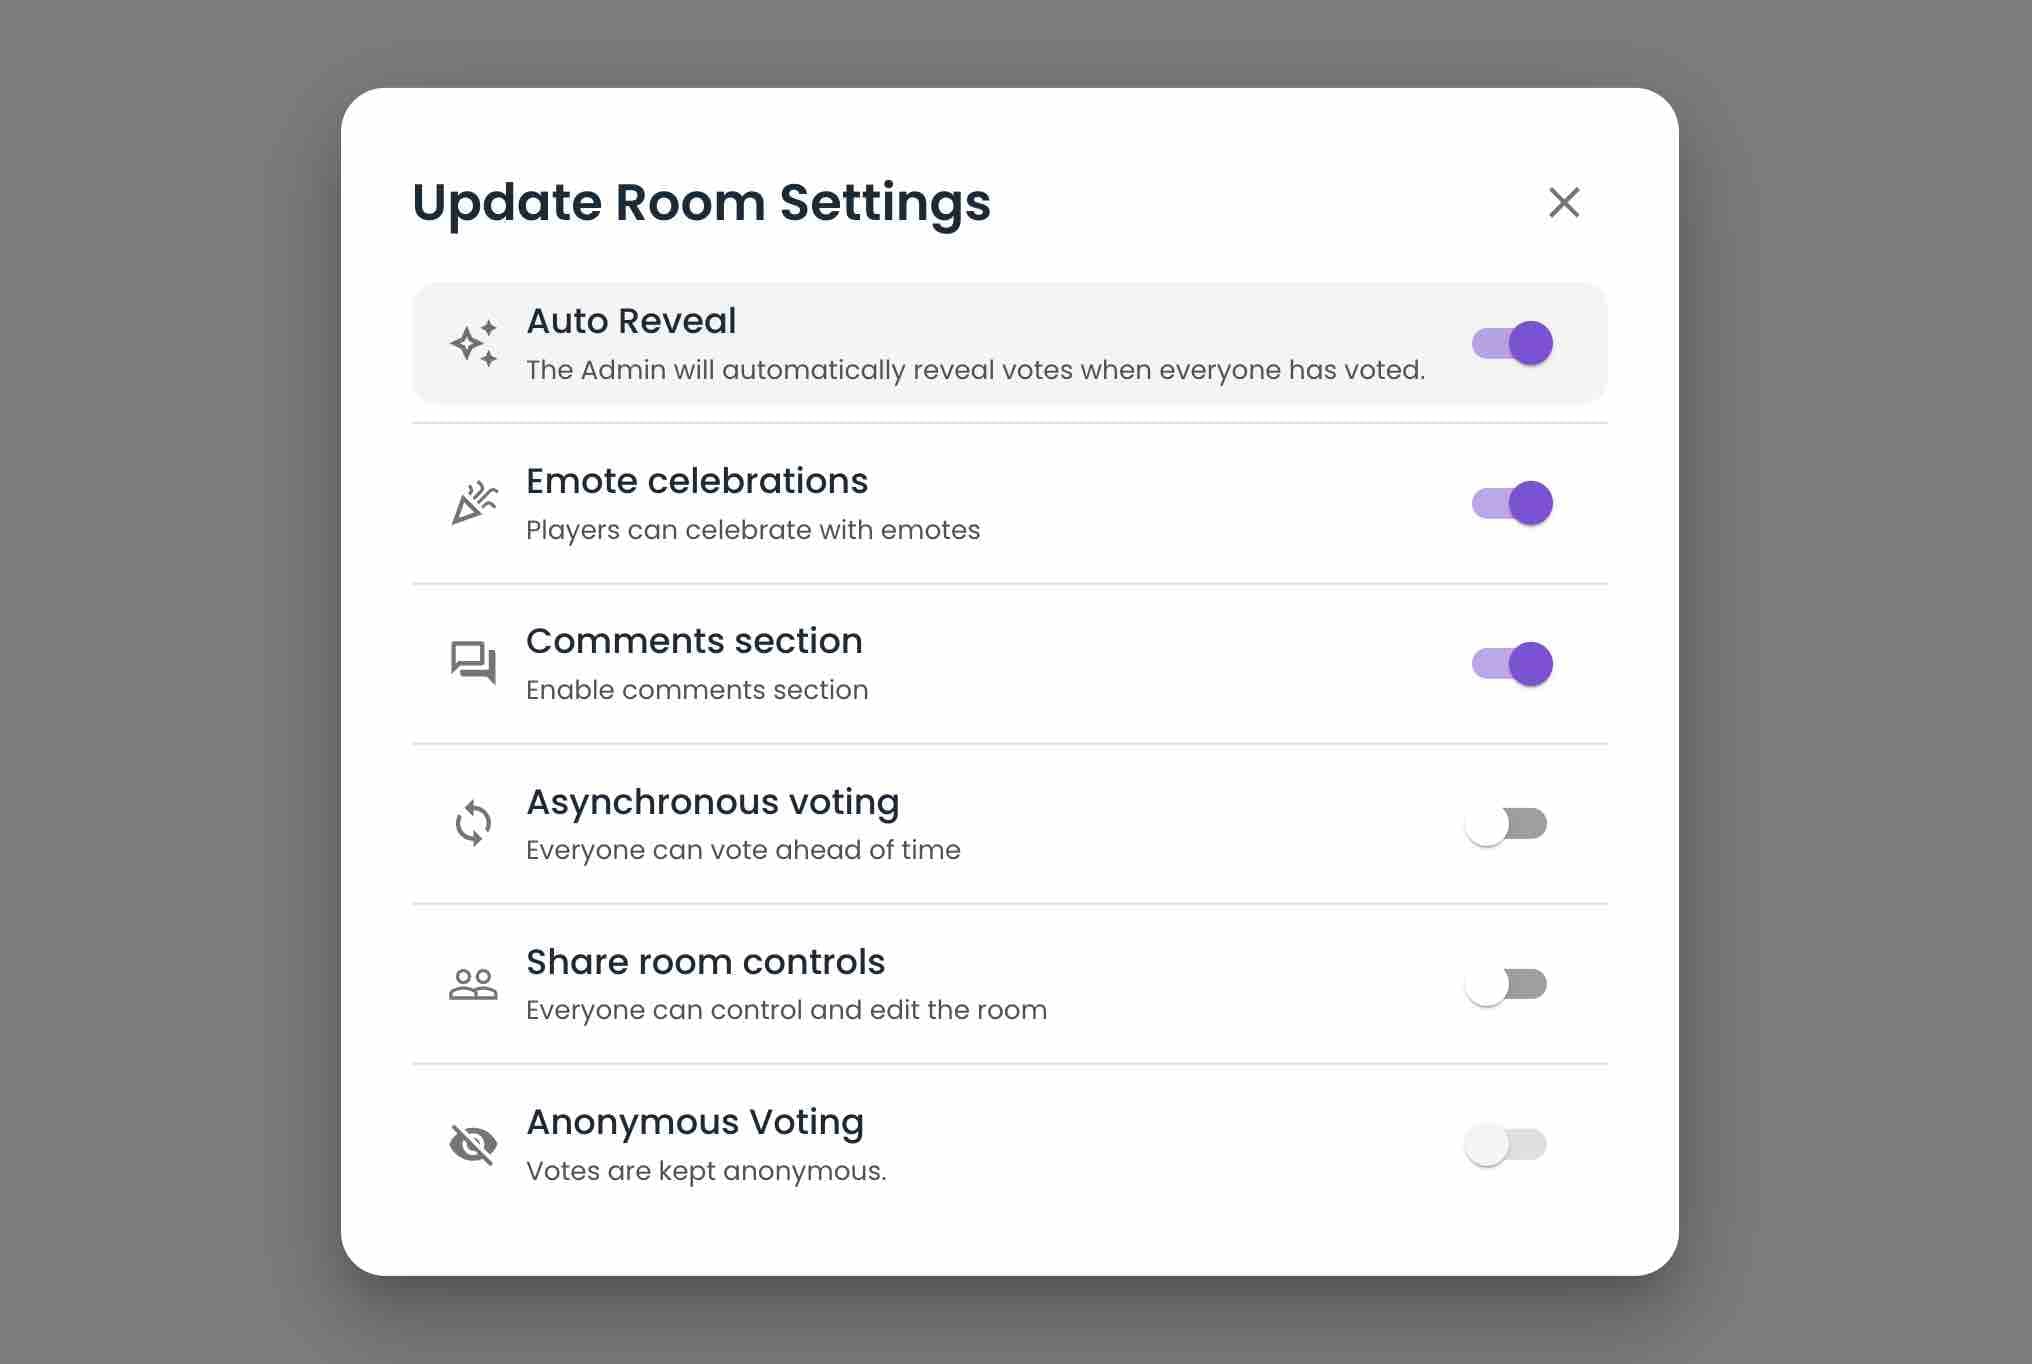Click the comments speech bubbles icon
Screen dimensions: 2032x1364
(474, 663)
